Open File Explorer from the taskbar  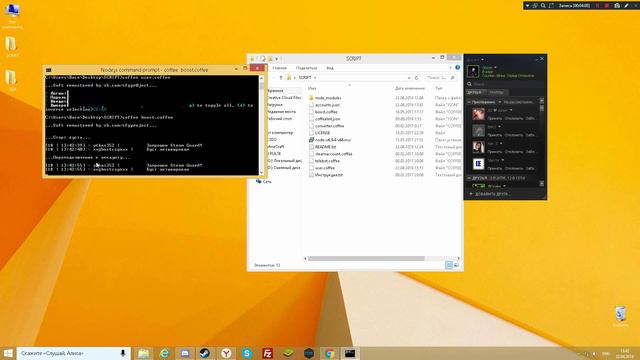(143, 353)
